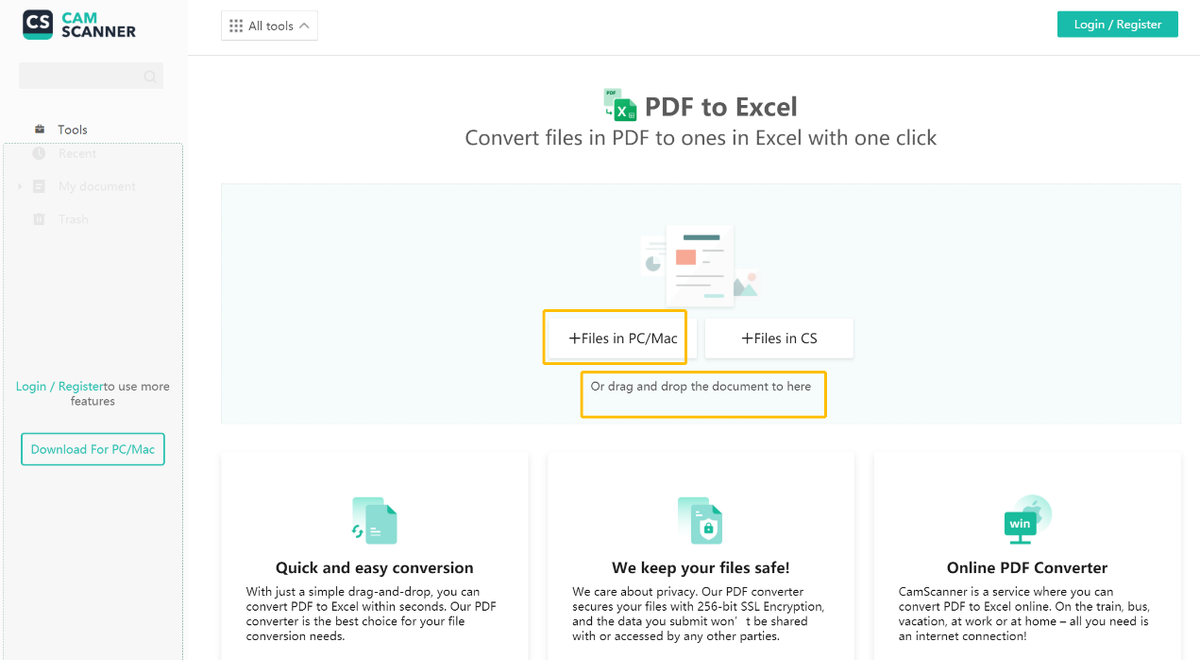The image size is (1200, 660).
Task: Click the My document file icon
Action: (39, 186)
